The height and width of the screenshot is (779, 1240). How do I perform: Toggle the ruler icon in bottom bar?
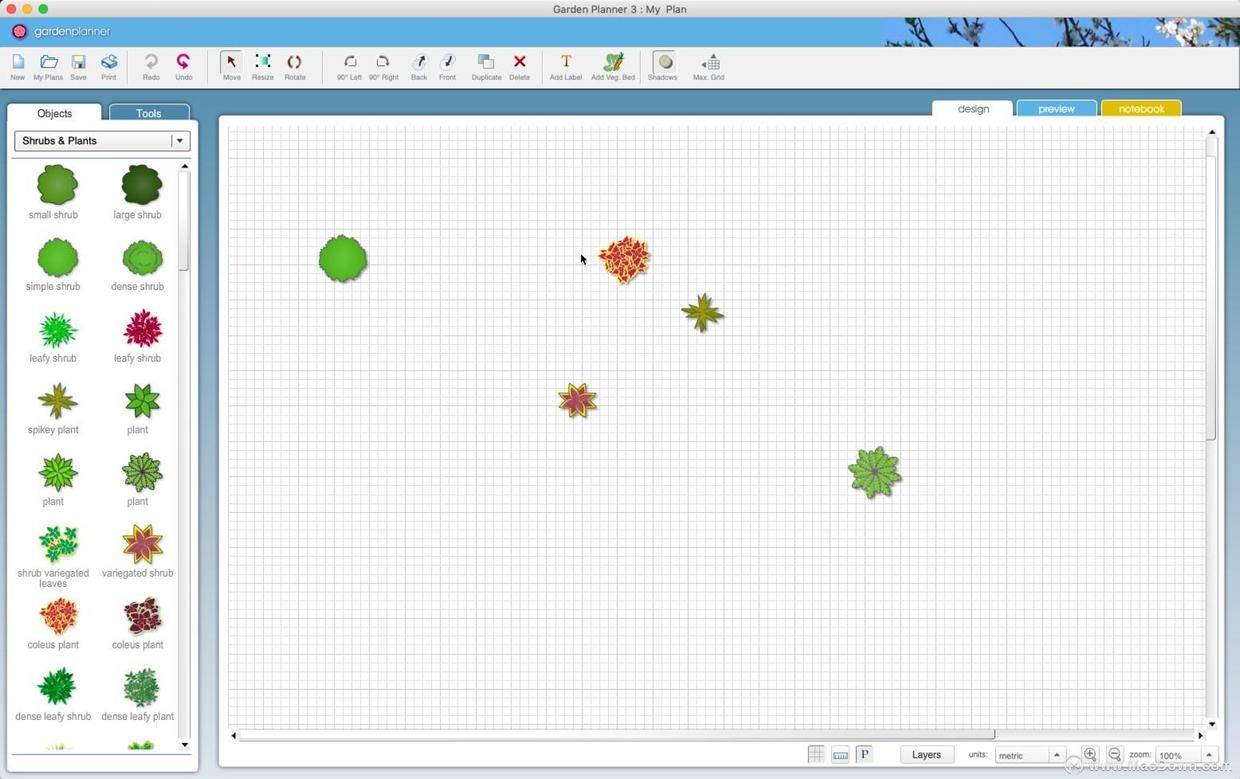point(840,755)
